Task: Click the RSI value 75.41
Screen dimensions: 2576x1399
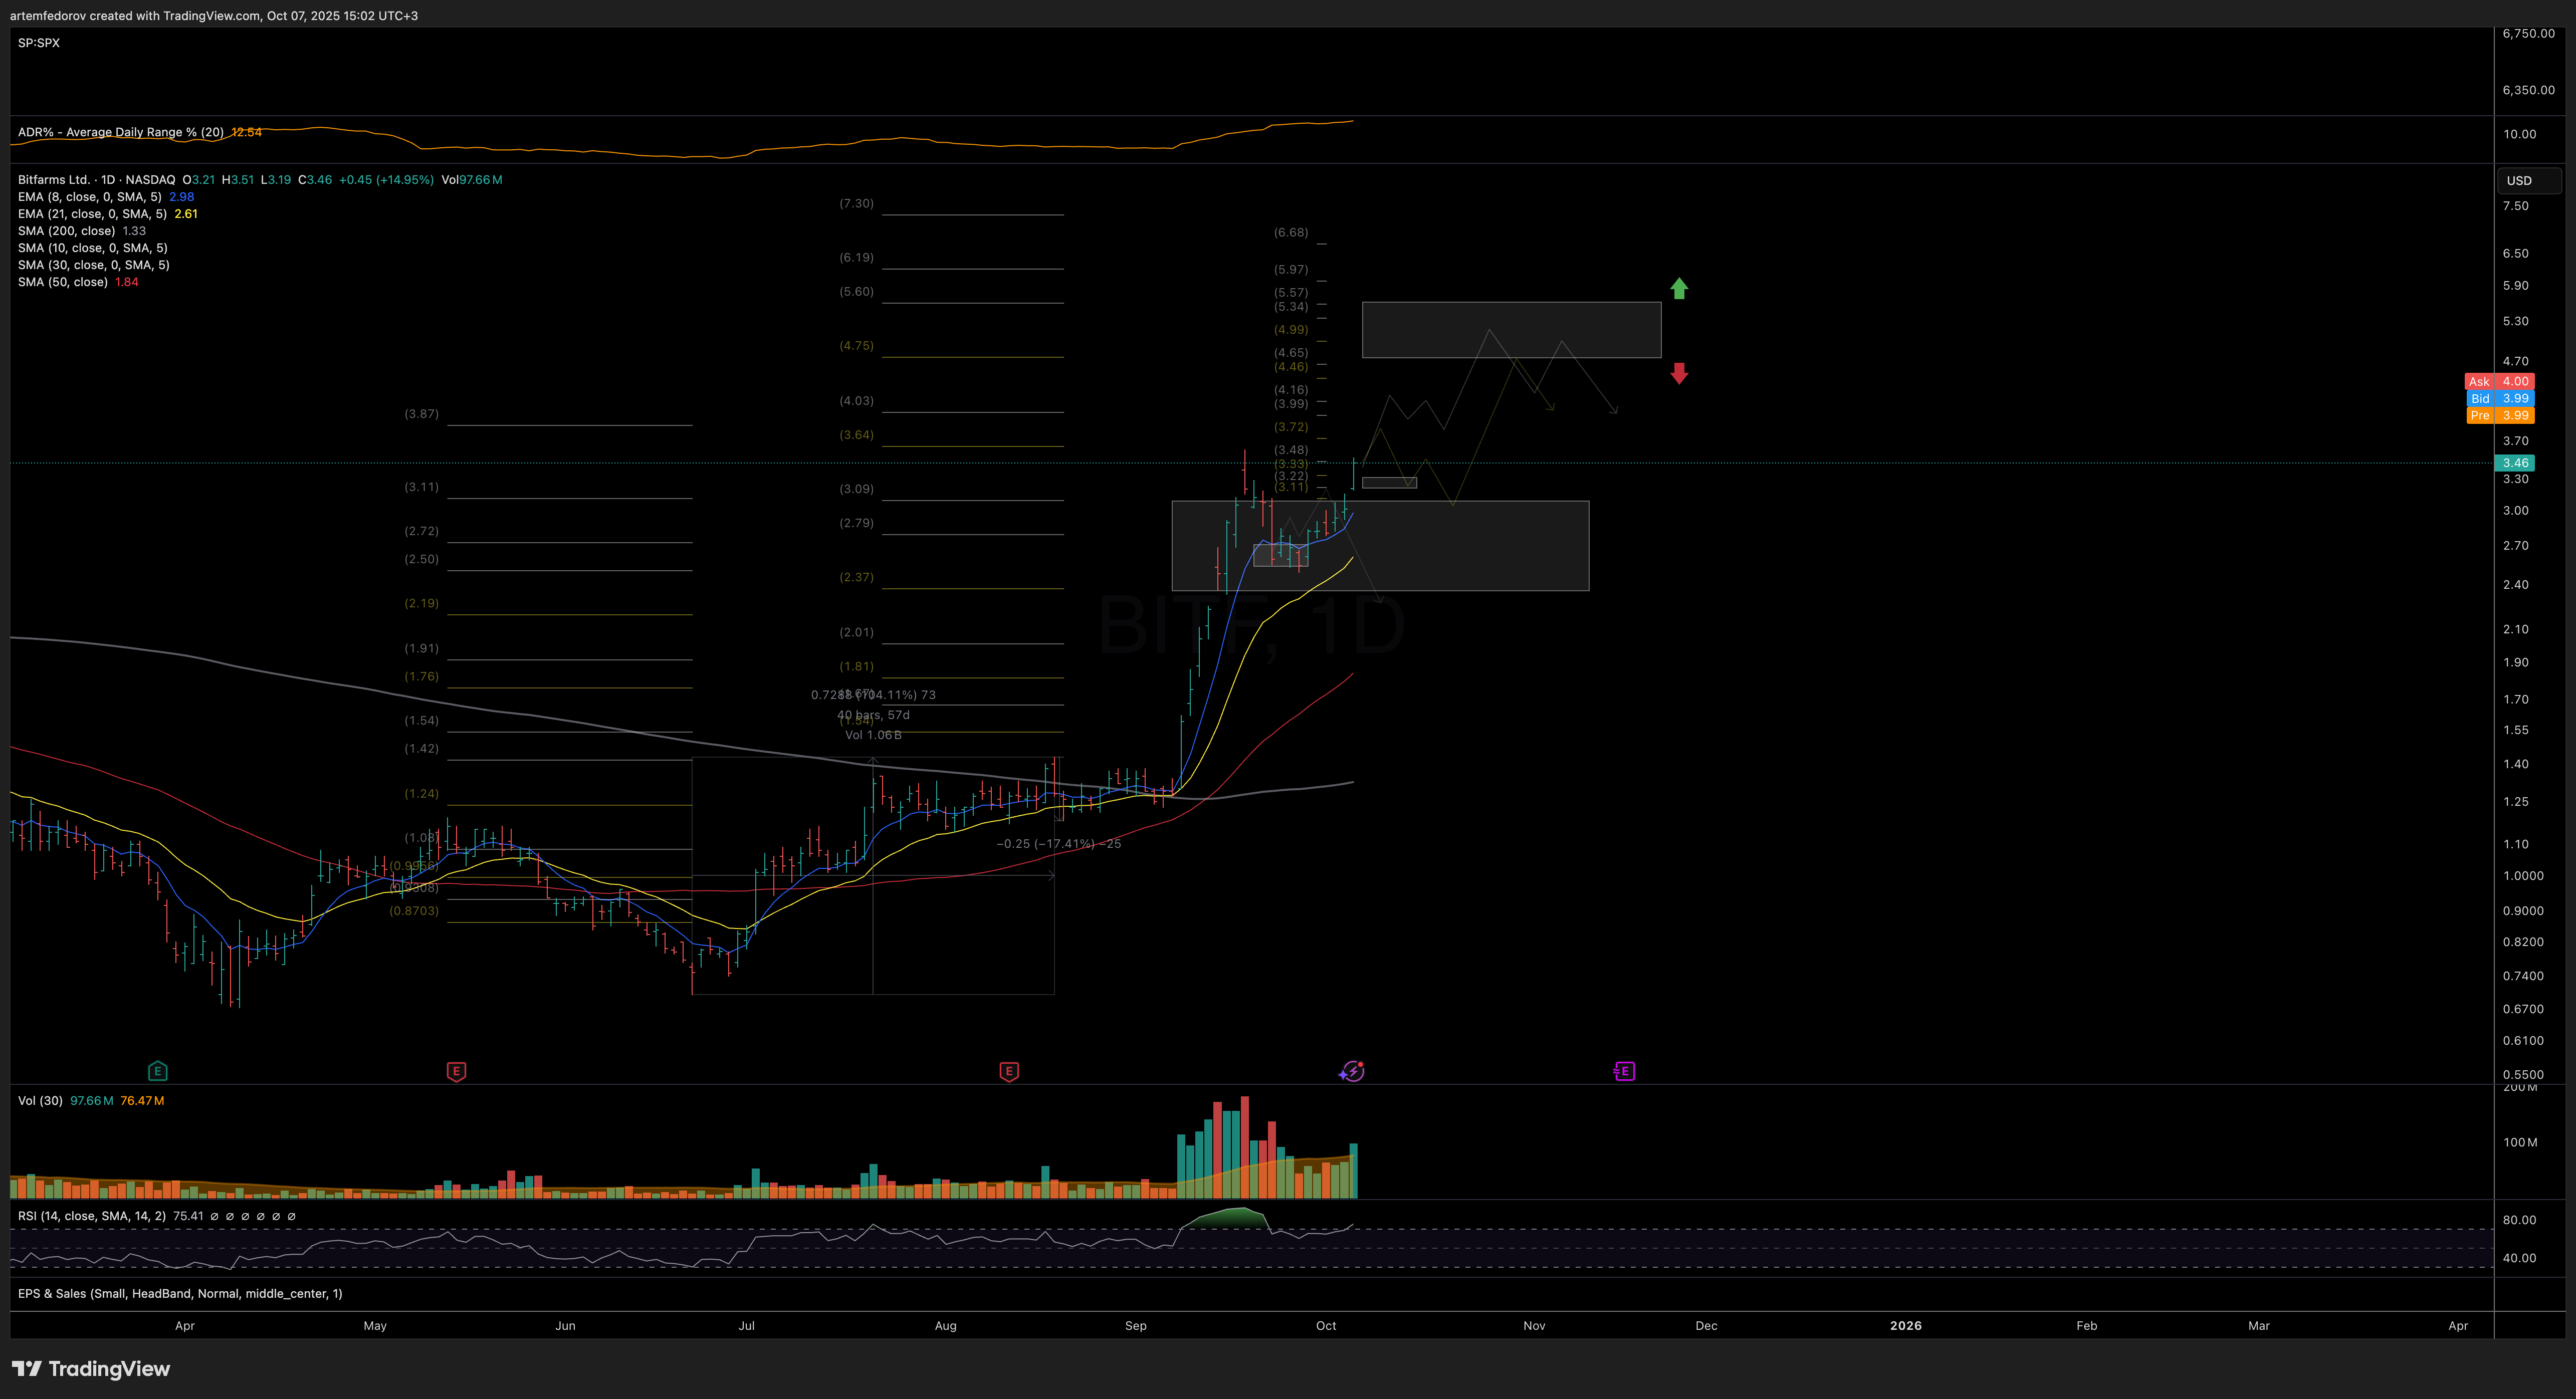Action: pos(188,1216)
